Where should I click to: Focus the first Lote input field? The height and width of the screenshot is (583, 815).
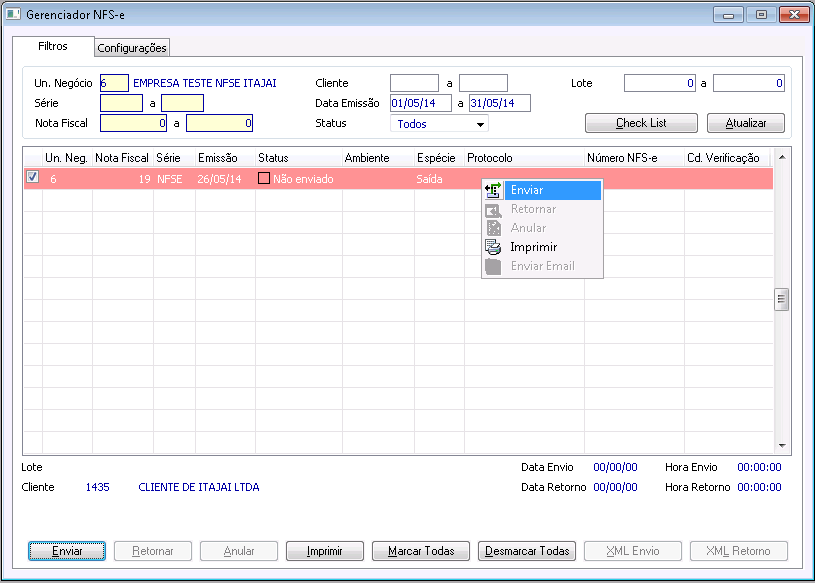click(660, 83)
